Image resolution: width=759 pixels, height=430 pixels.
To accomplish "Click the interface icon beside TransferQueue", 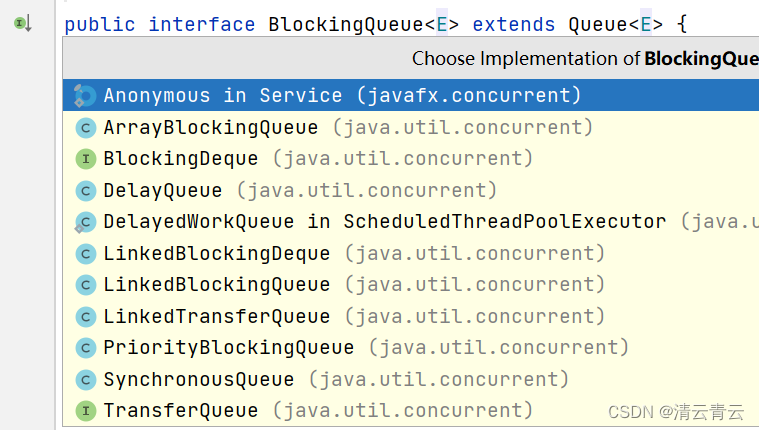I will [86, 411].
